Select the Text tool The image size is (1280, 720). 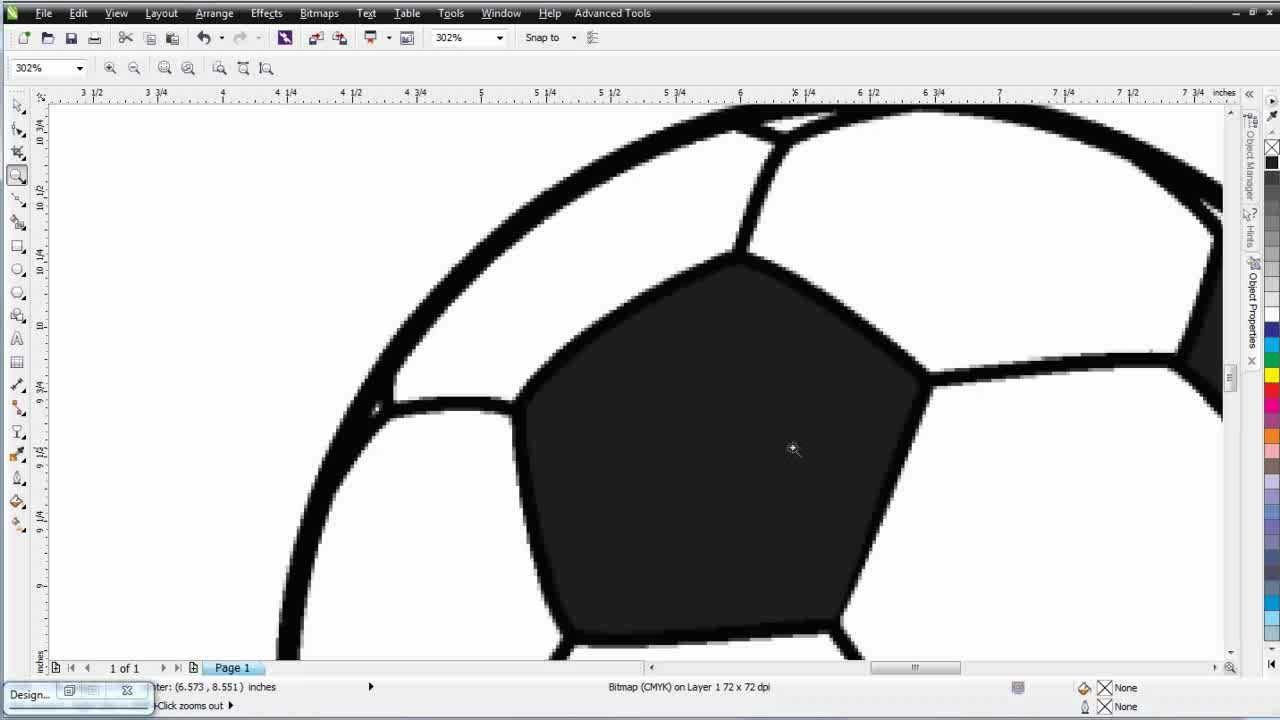[17, 338]
